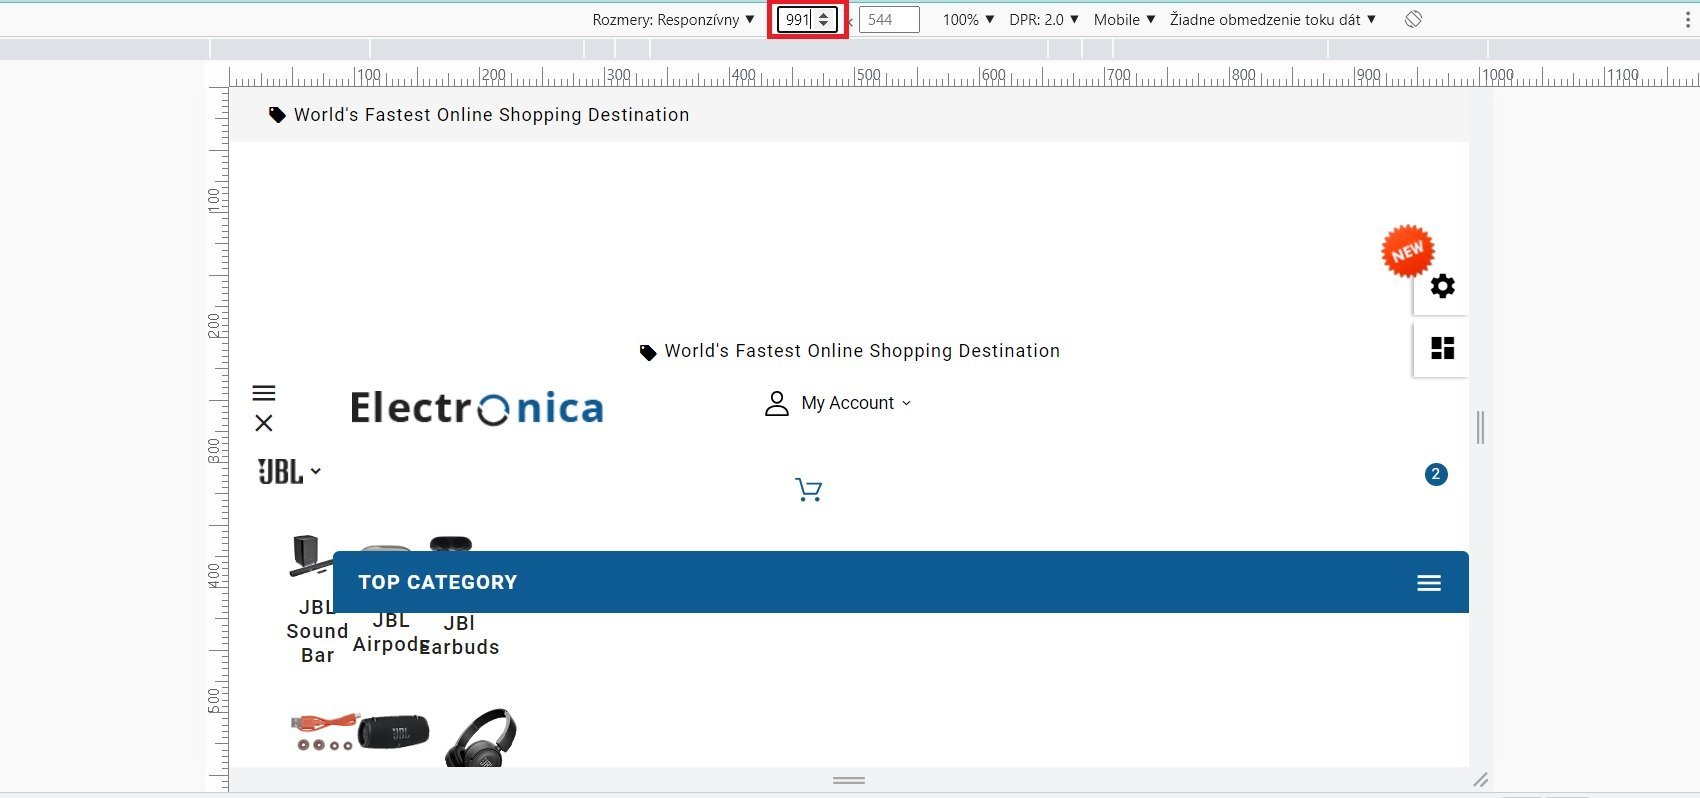Viewport: 1700px width, 798px height.
Task: Click the Electronica logo
Action: pos(477,408)
